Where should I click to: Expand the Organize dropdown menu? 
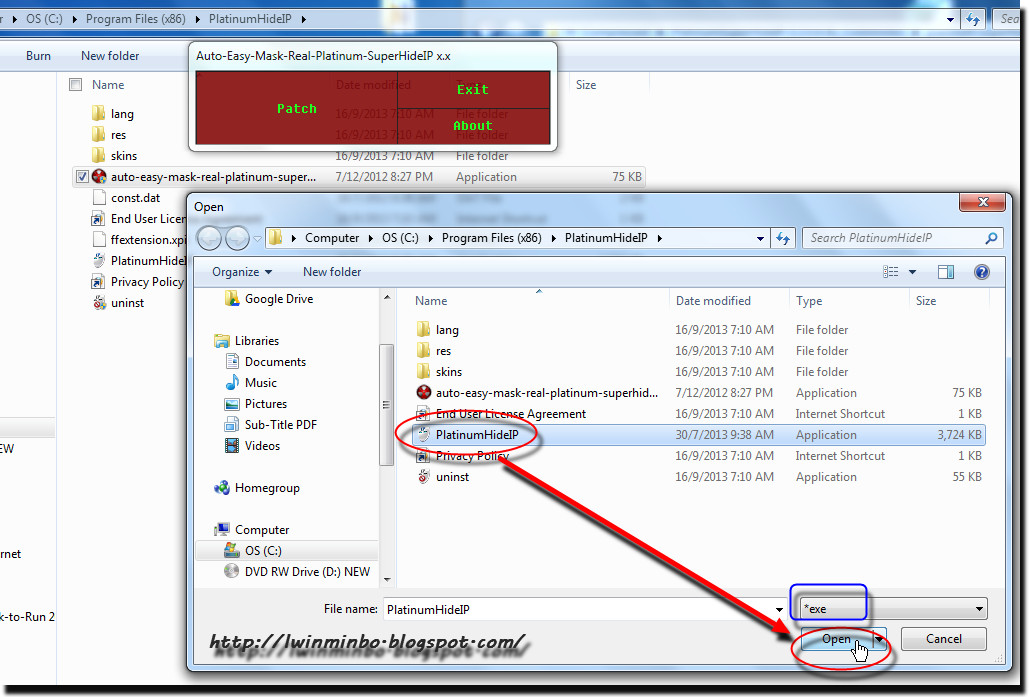tap(240, 271)
